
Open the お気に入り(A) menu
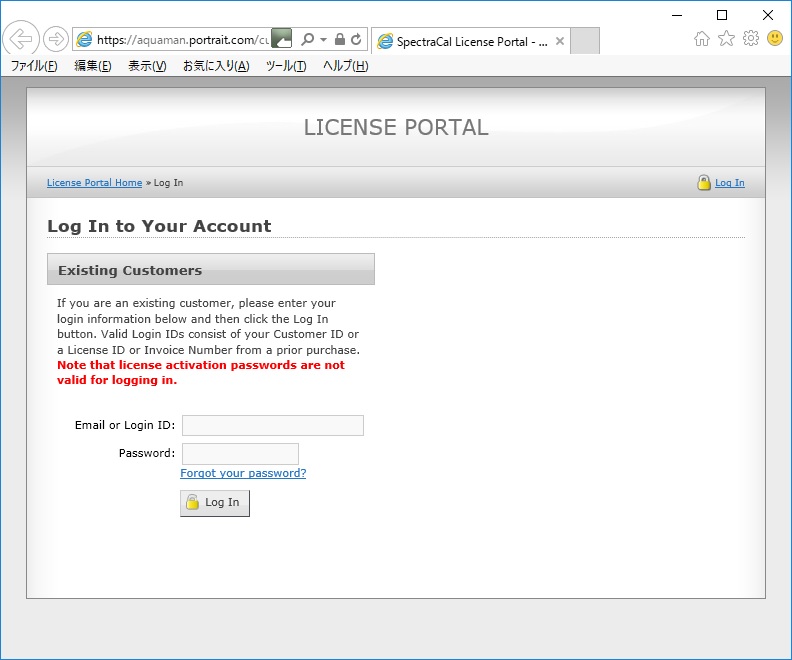pyautogui.click(x=216, y=66)
